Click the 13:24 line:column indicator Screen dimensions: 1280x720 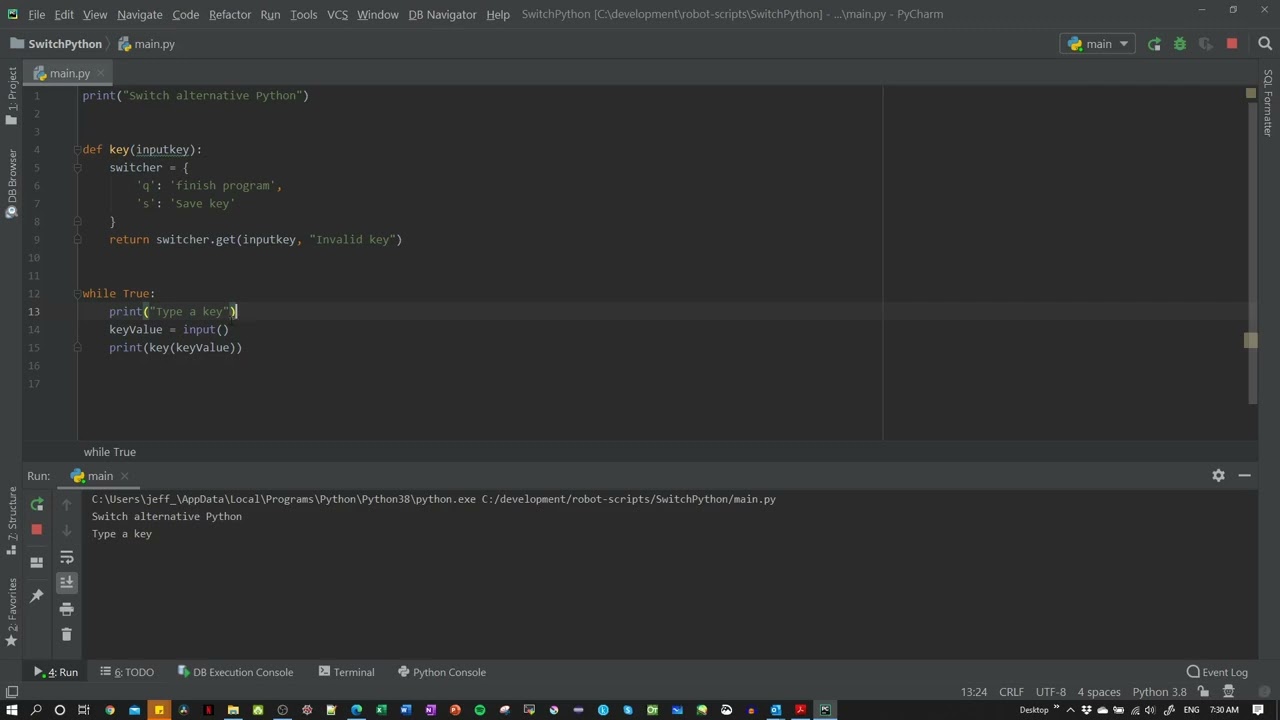(974, 692)
